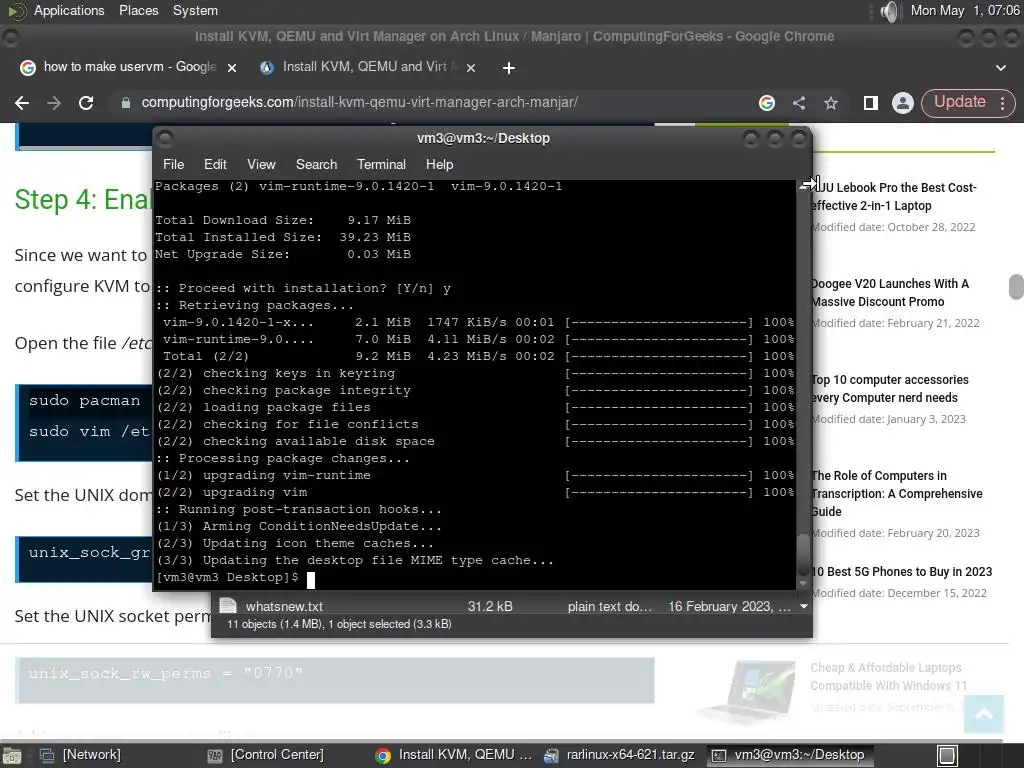This screenshot has height=768, width=1024.
Task: Switch to 'how to make uservm - Google' tab
Action: pyautogui.click(x=129, y=67)
